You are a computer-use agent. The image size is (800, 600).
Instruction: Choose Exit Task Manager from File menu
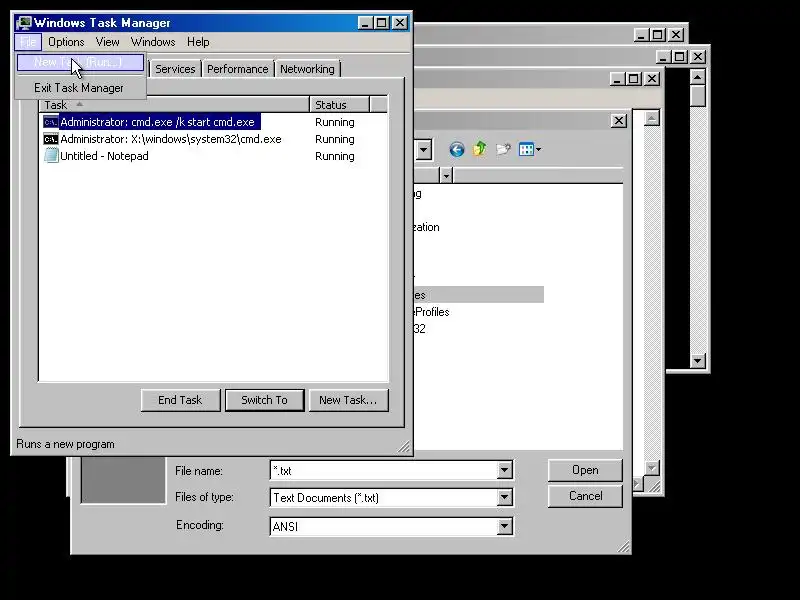click(81, 88)
